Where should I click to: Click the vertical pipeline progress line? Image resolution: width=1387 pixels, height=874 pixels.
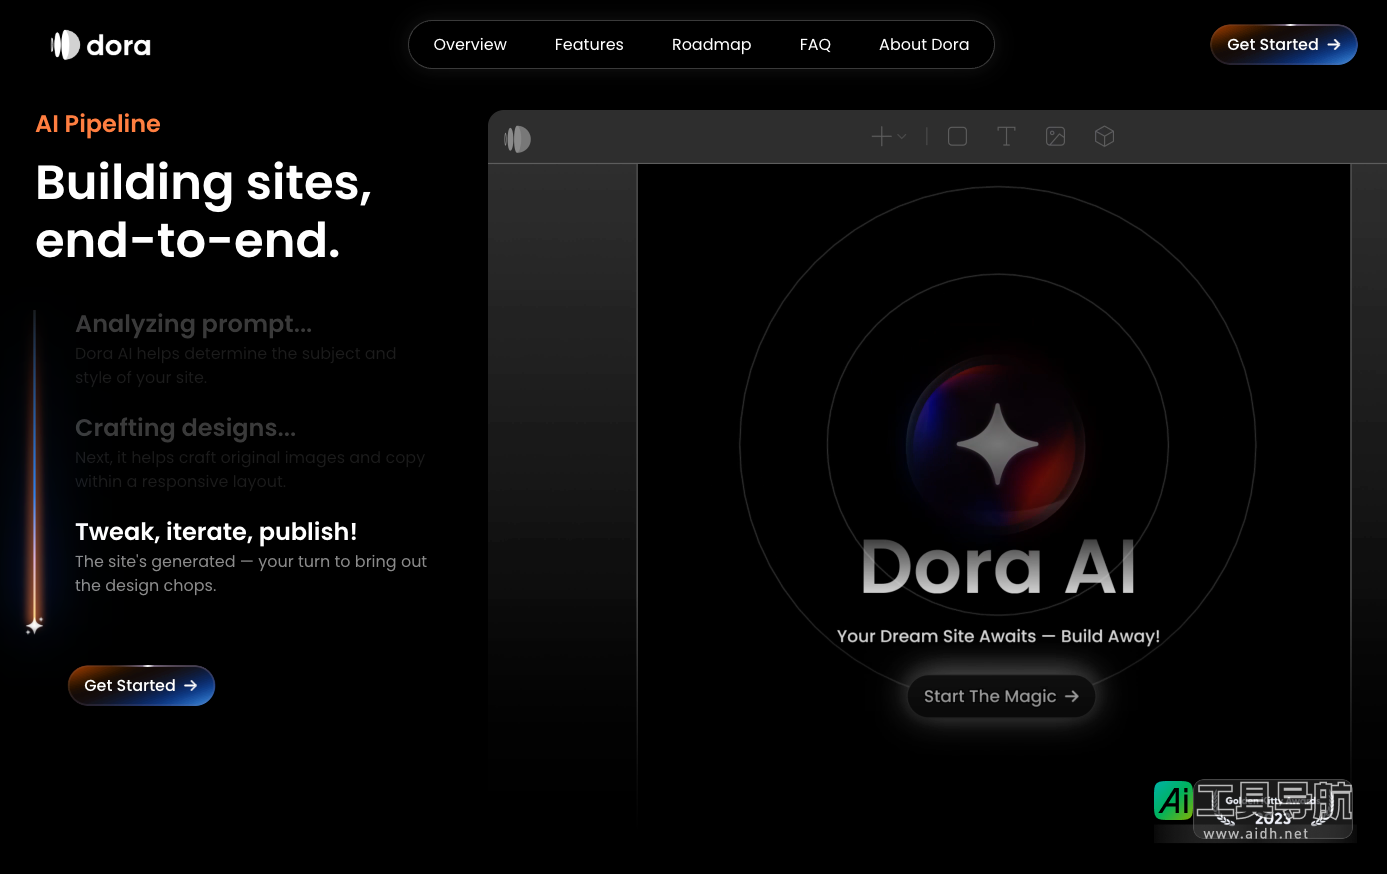click(34, 460)
